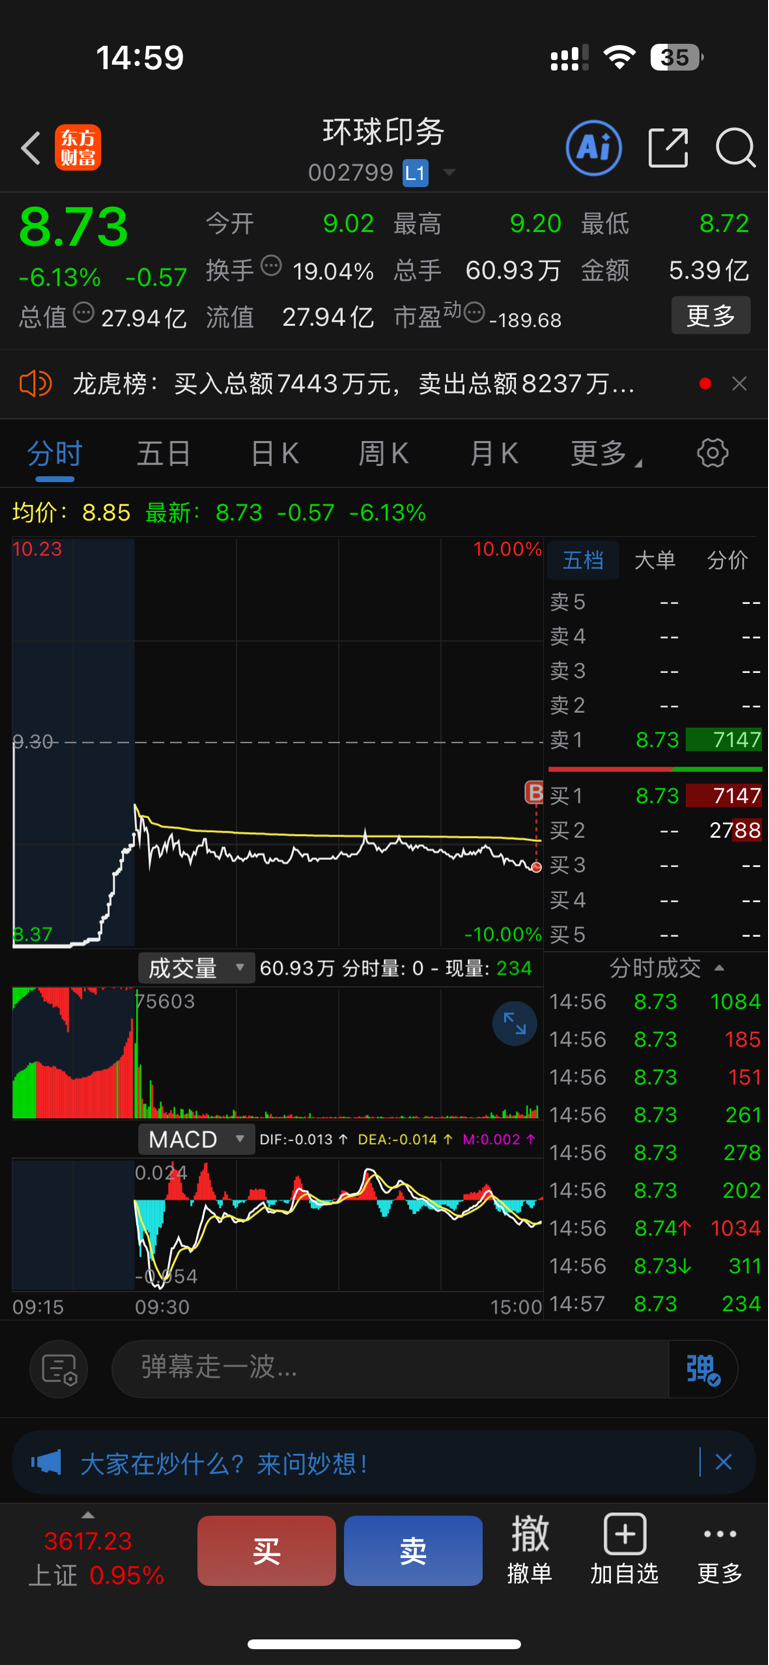Open the 龙虎榜 news ticker
Screen dimensions: 769x1665
point(353,384)
